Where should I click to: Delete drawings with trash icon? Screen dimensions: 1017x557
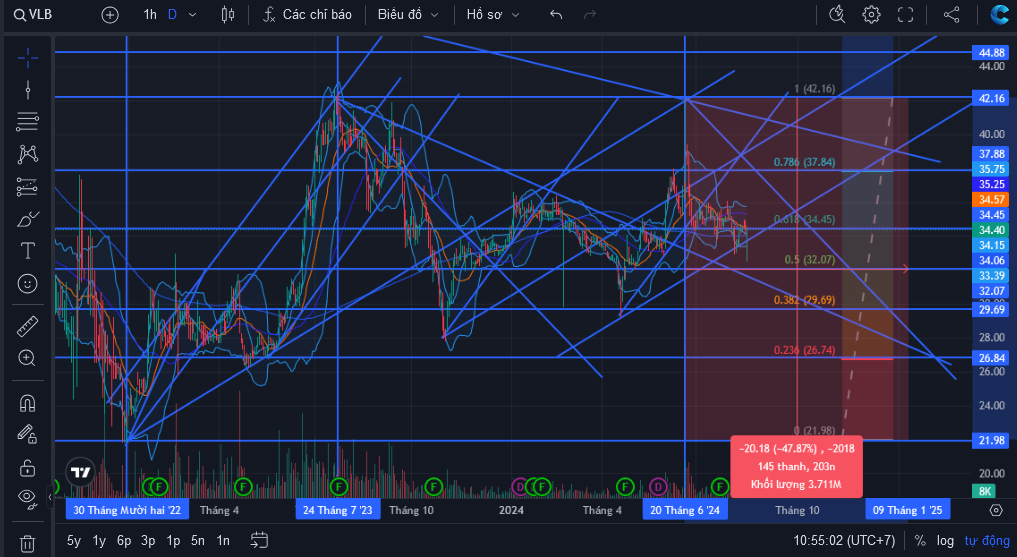[x=27, y=542]
